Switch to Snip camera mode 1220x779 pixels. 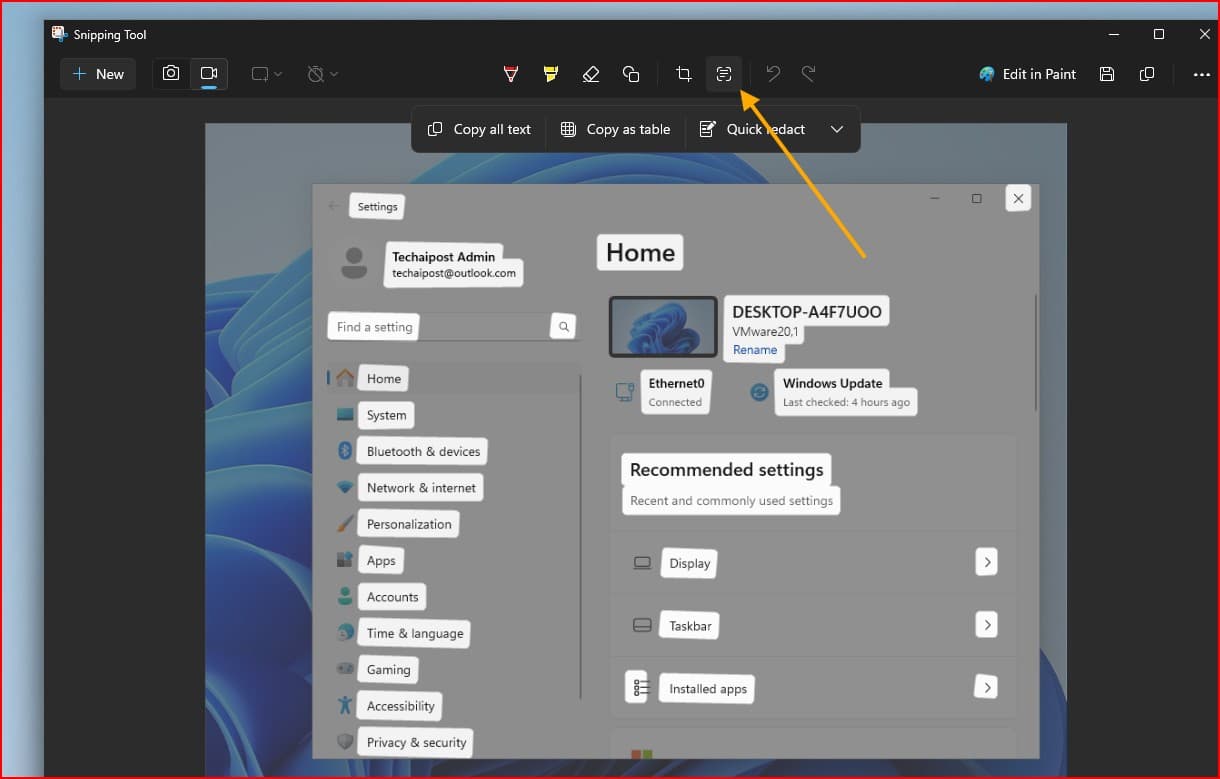click(171, 74)
